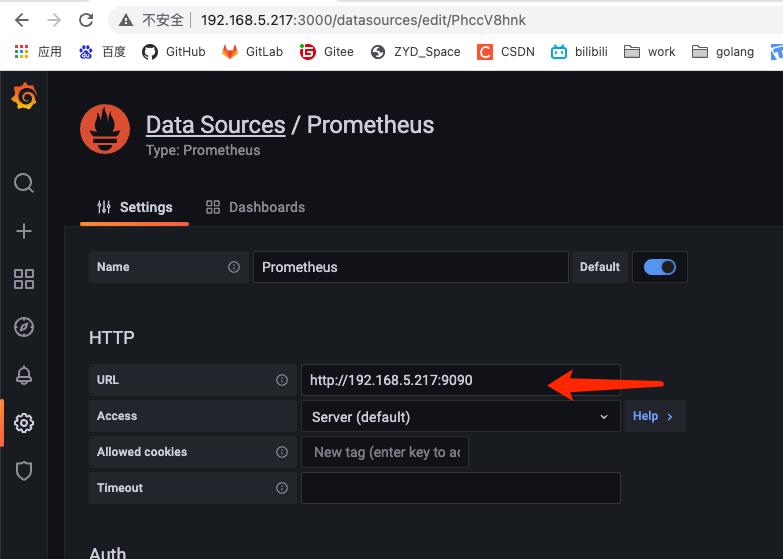Switch to the Settings tab
The width and height of the screenshot is (783, 559).
135,207
